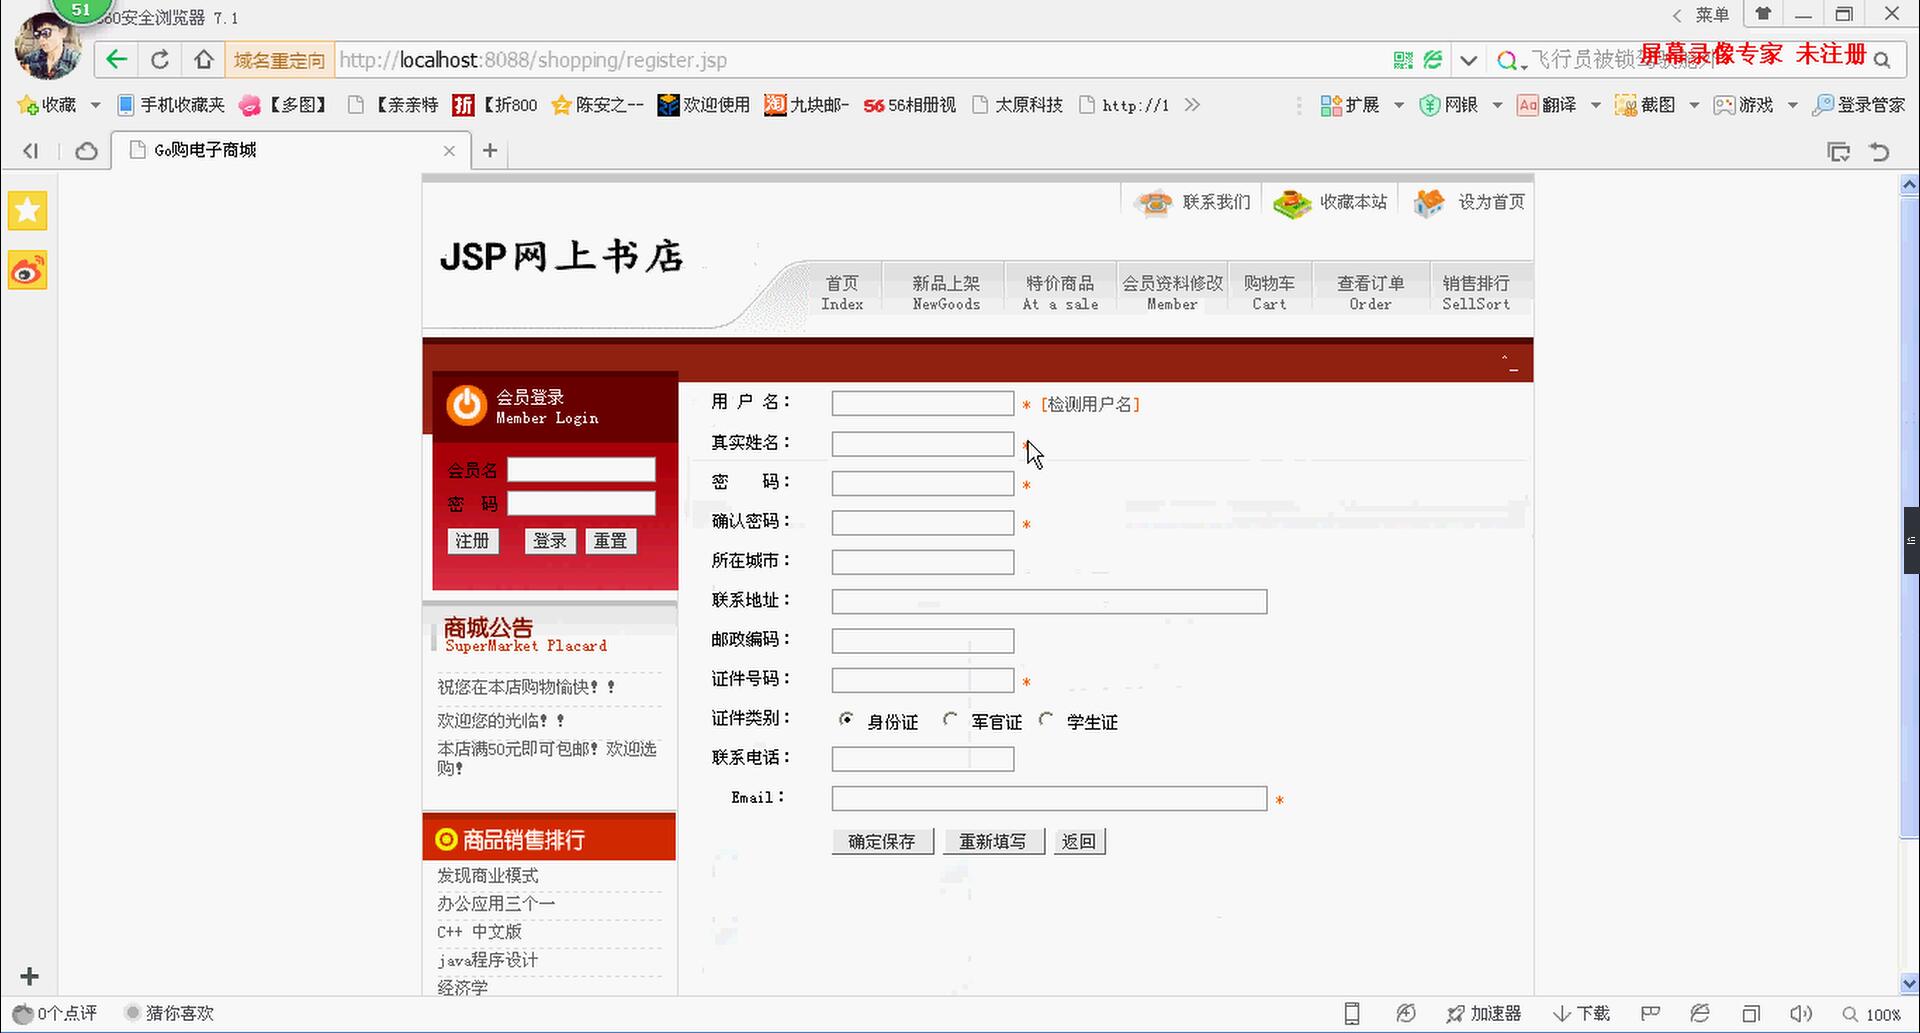Click the 用户名 registration input field
This screenshot has height=1033, width=1920.
[x=923, y=403]
